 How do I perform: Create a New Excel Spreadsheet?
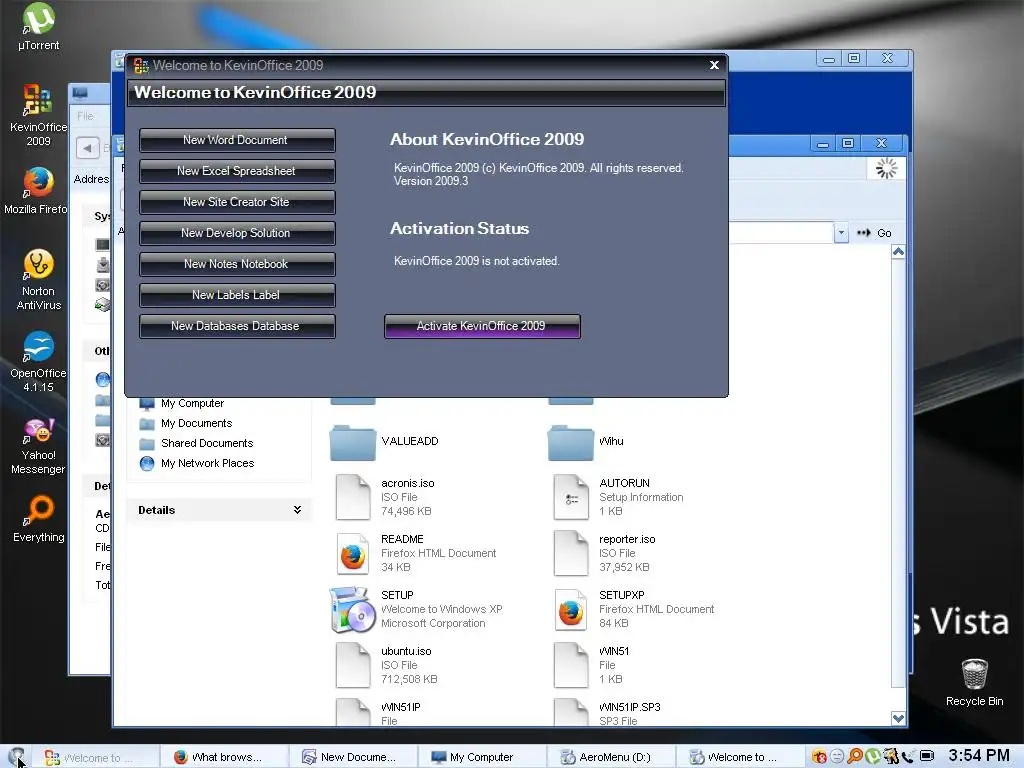pyautogui.click(x=237, y=171)
